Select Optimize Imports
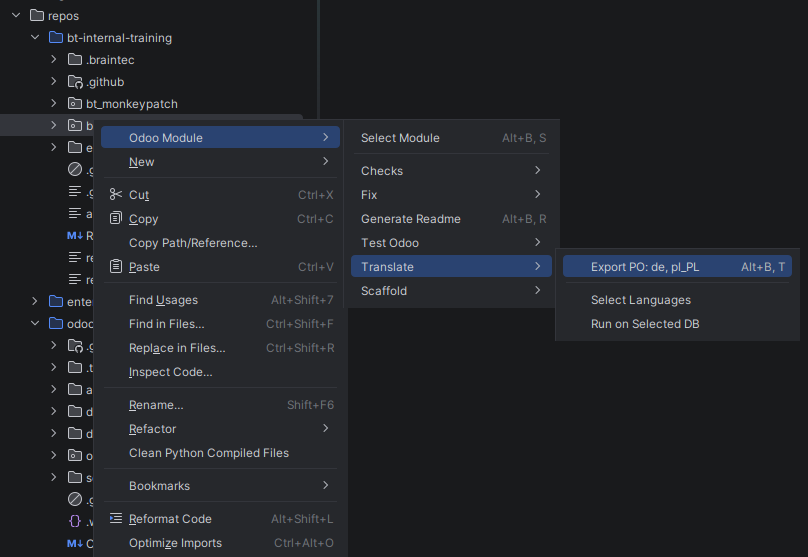The width and height of the screenshot is (808, 557). click(221, 543)
